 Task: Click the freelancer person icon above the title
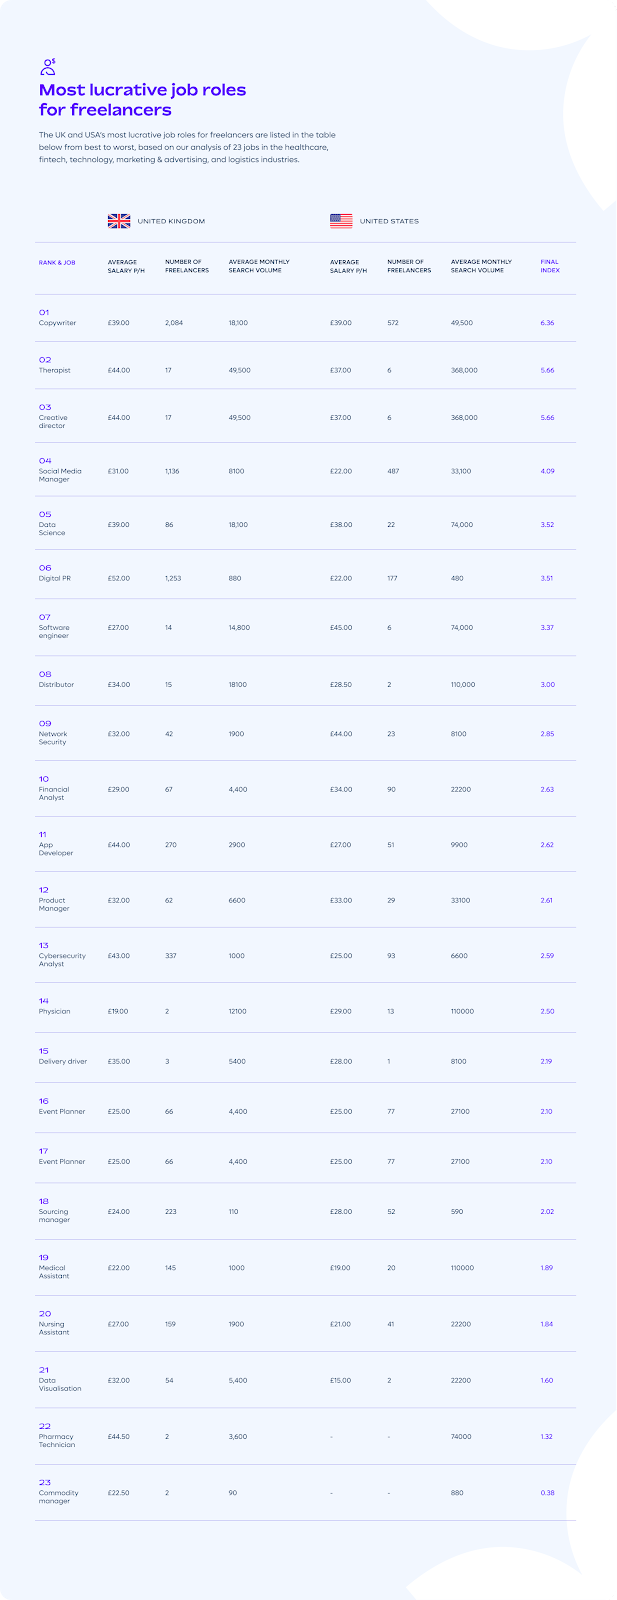47,67
